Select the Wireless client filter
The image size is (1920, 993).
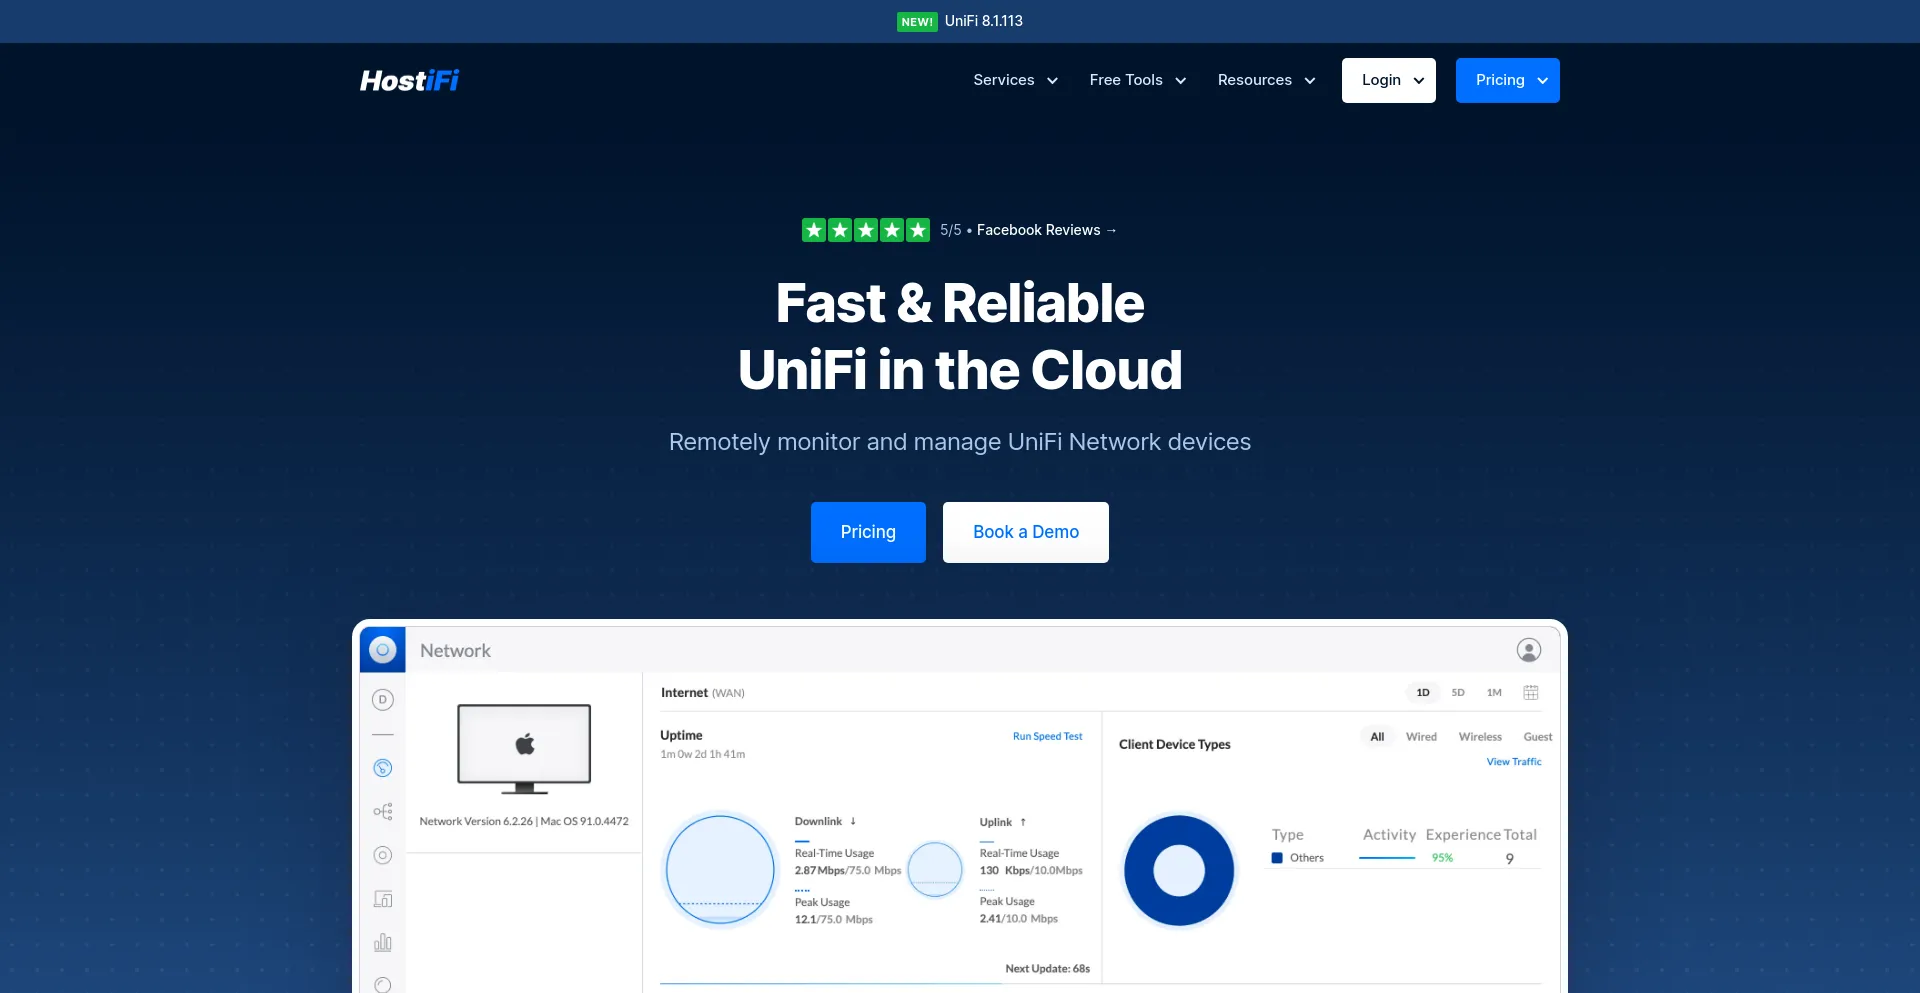(x=1480, y=737)
